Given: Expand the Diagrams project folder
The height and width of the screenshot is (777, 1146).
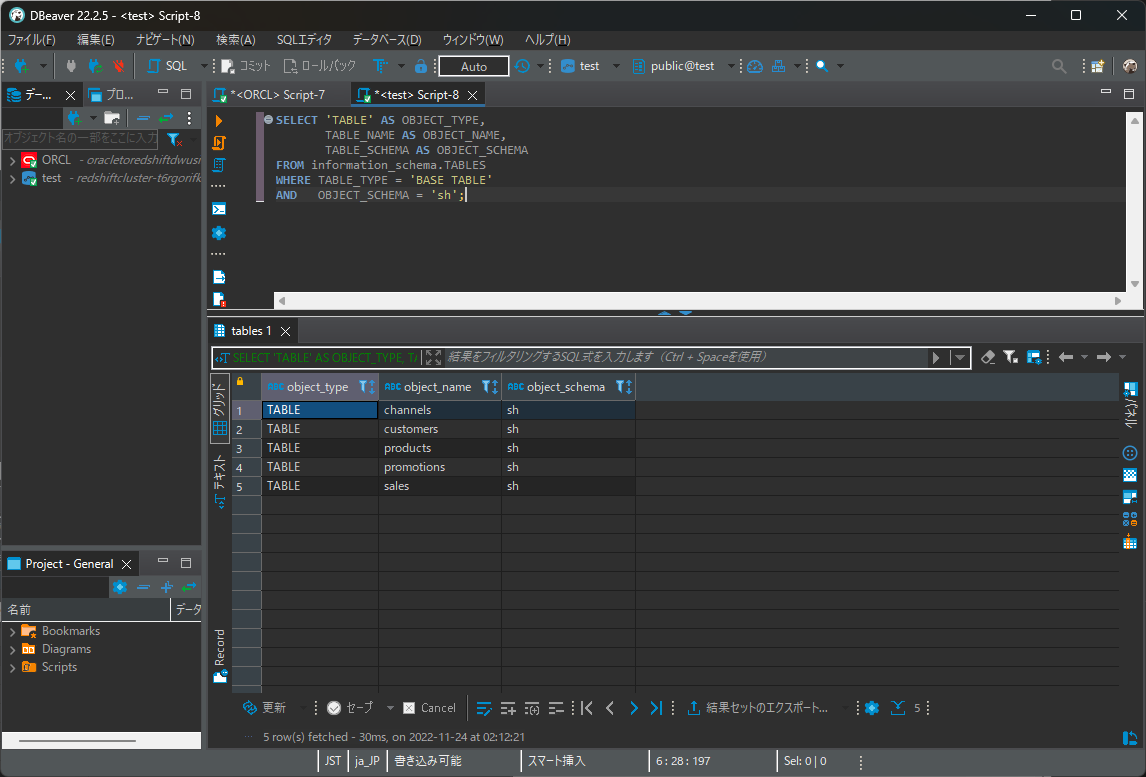Looking at the screenshot, I should click(12, 649).
